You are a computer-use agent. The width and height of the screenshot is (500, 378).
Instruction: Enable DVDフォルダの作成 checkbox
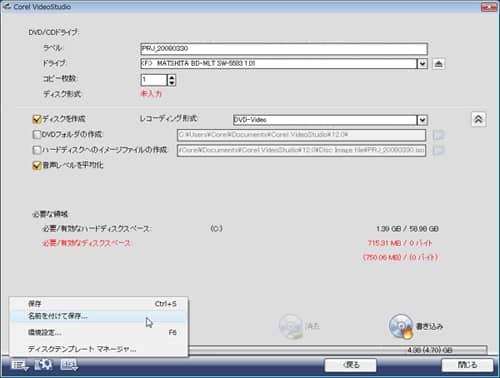pos(37,134)
